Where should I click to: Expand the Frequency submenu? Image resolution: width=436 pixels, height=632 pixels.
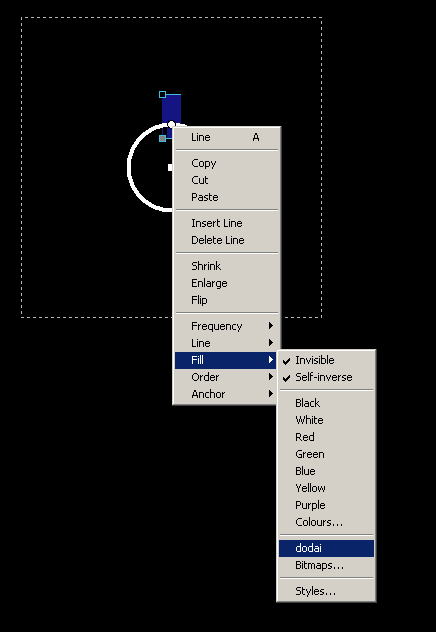[226, 326]
